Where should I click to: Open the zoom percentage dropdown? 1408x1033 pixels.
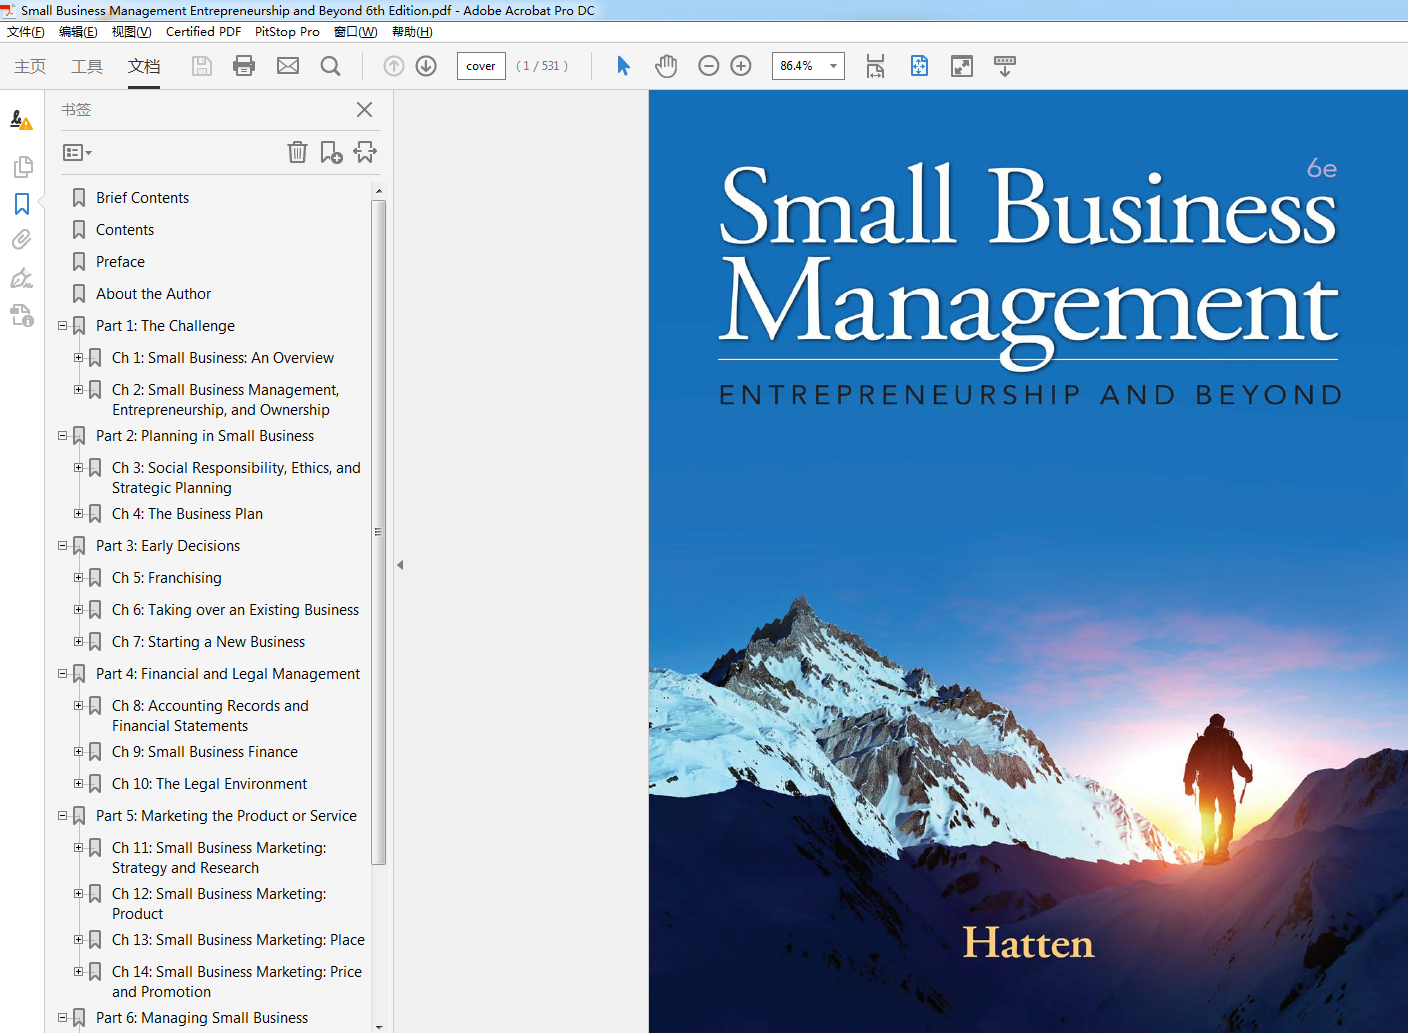833,66
